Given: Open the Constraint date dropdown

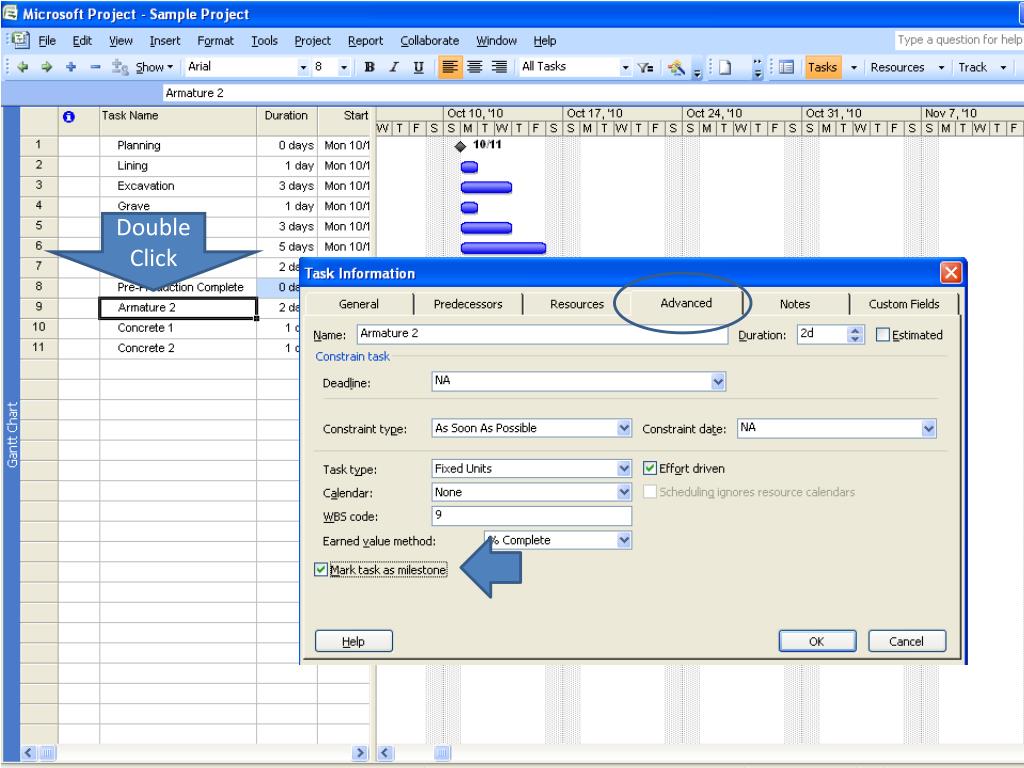Looking at the screenshot, I should coord(928,428).
